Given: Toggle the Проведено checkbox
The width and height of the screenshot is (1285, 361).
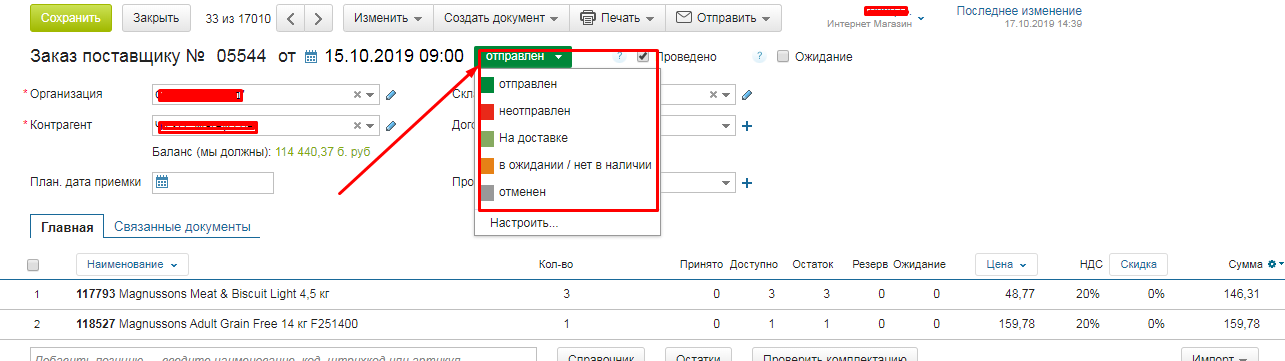Looking at the screenshot, I should 643,57.
